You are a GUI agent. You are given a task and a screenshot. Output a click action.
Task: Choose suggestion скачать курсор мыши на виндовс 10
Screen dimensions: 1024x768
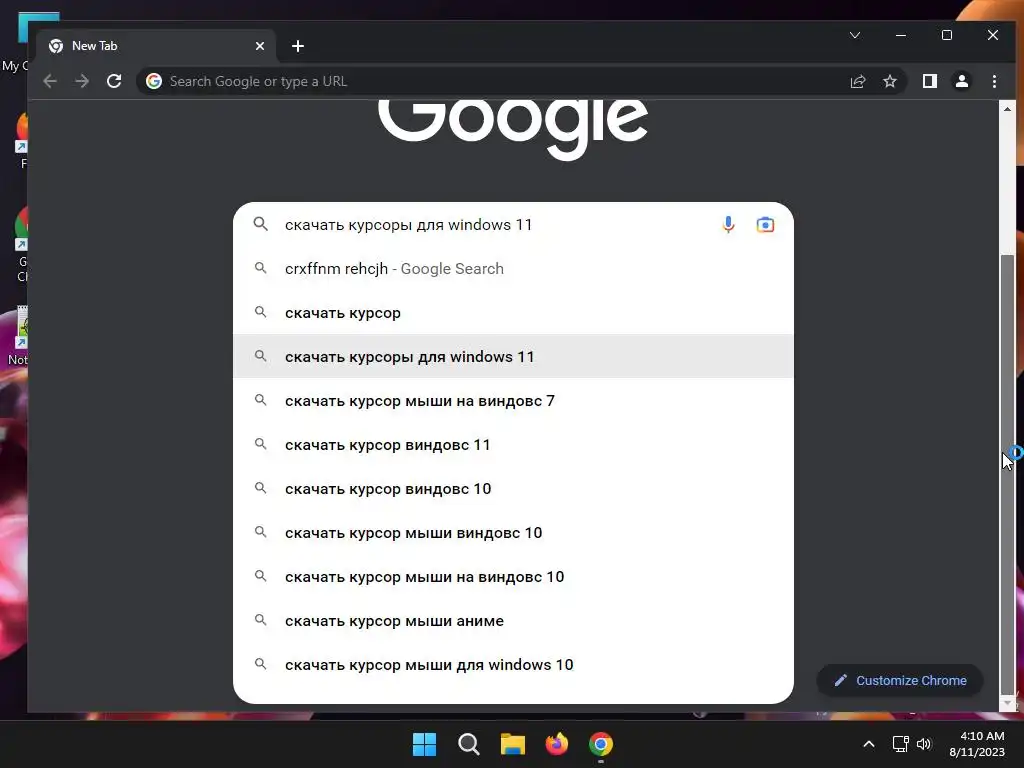click(x=513, y=576)
